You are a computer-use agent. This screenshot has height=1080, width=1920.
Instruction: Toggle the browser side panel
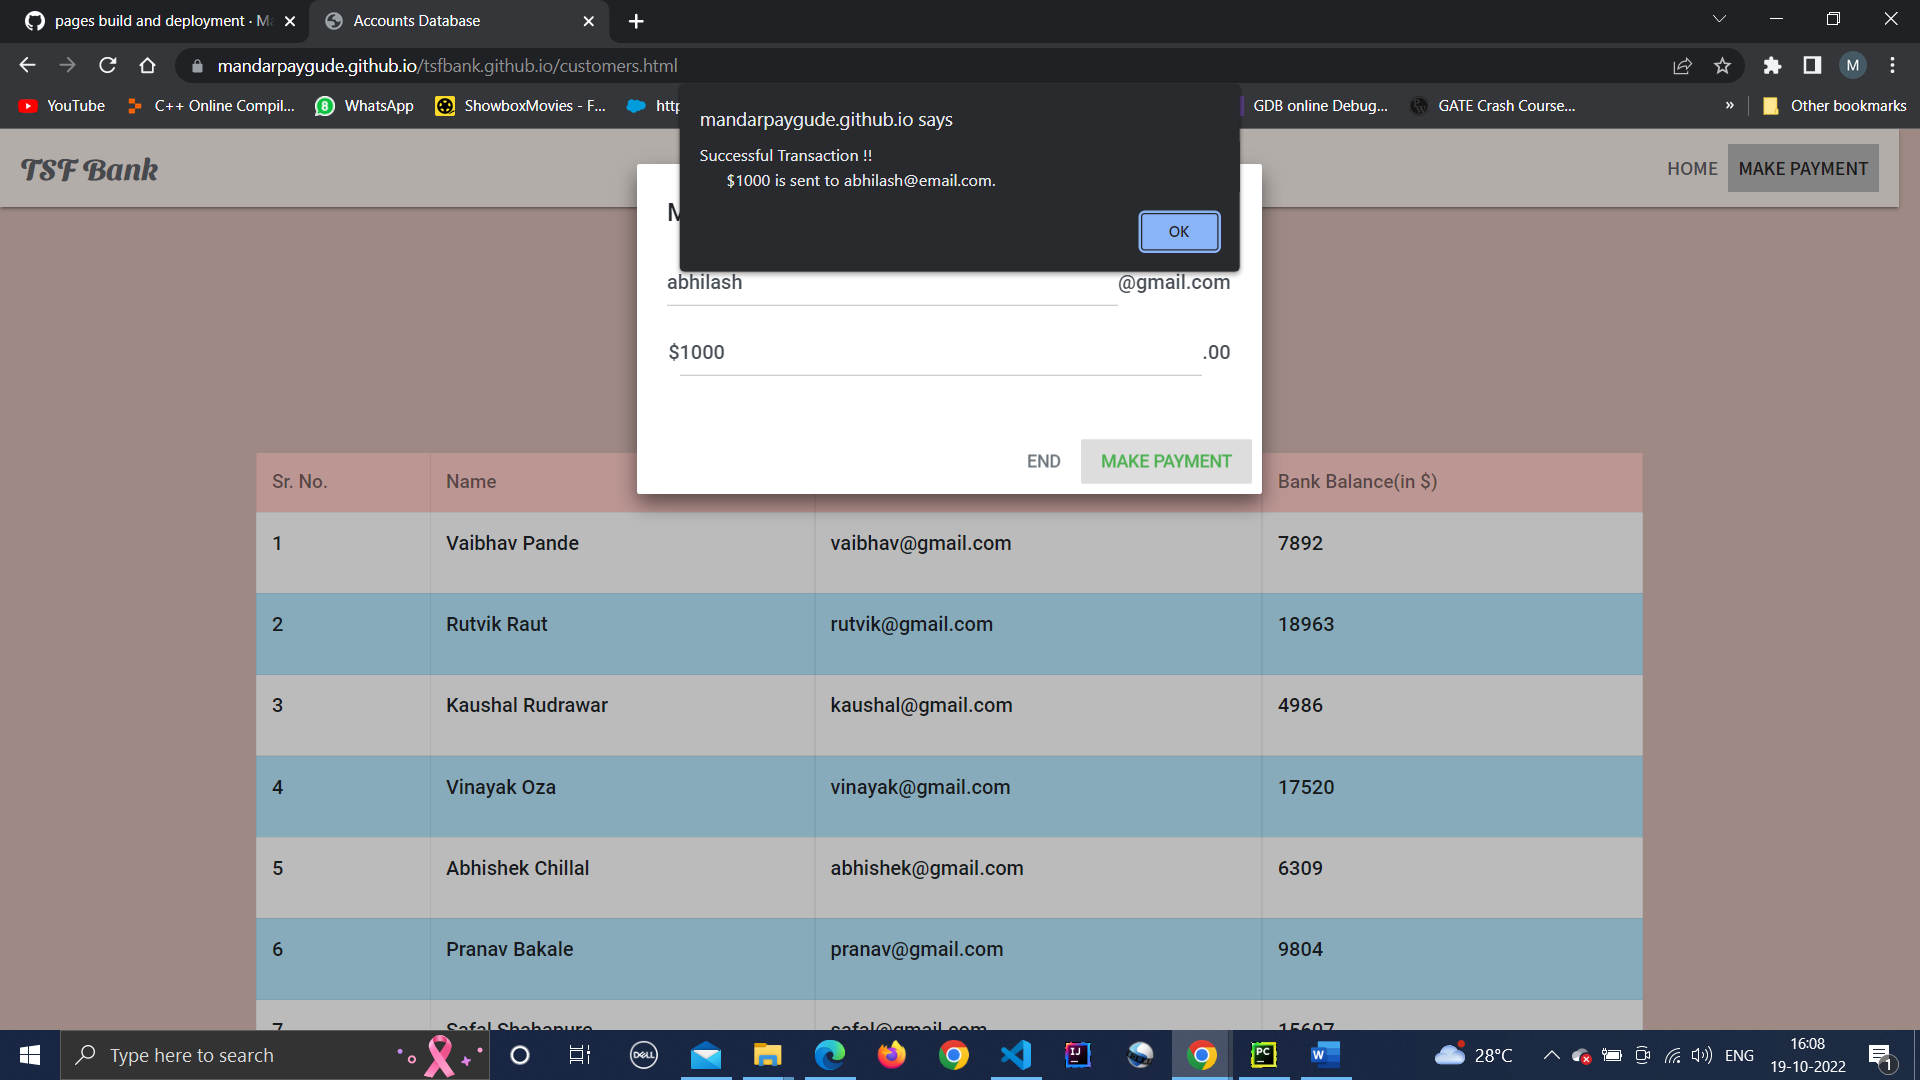click(x=1812, y=65)
